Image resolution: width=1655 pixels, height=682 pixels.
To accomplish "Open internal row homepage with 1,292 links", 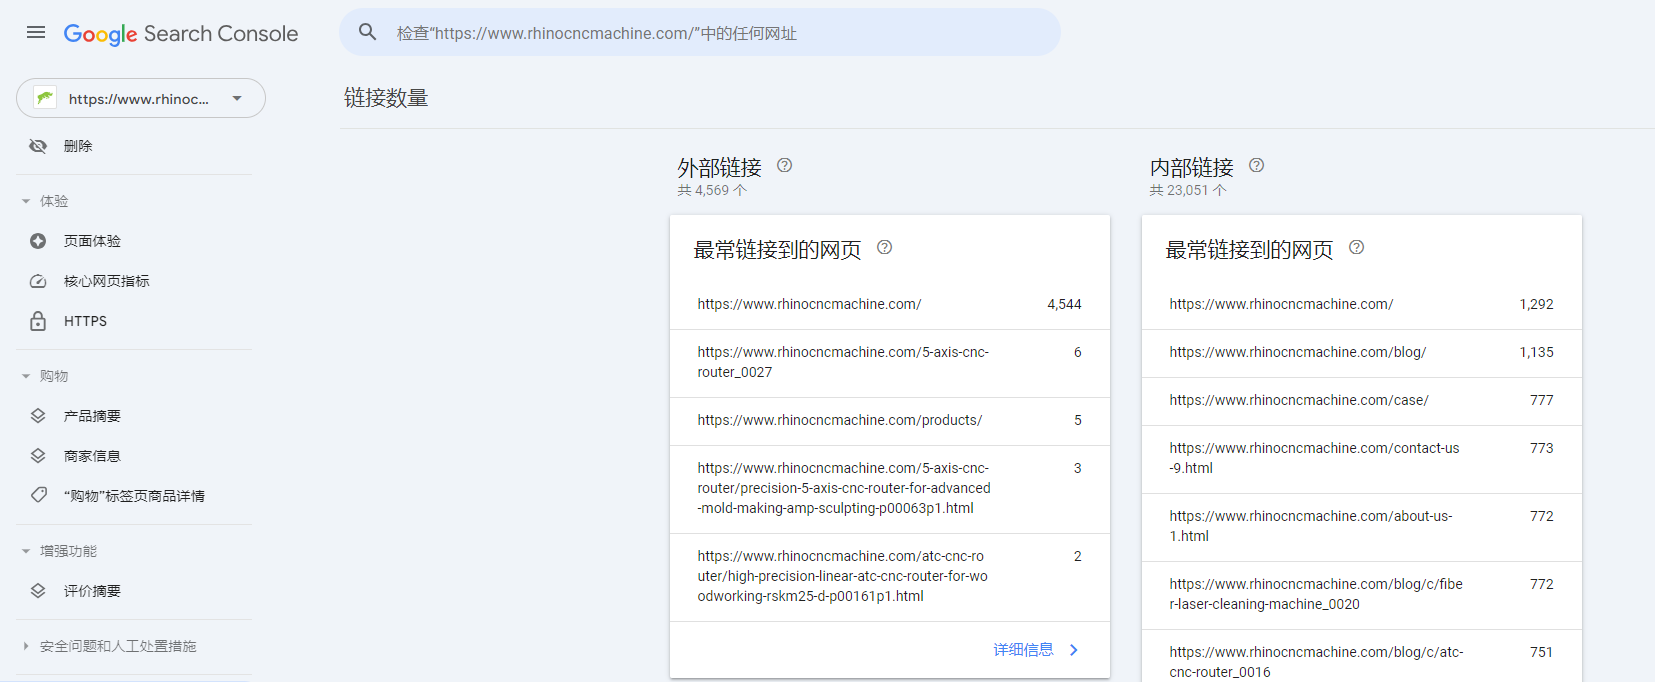I will [1362, 304].
